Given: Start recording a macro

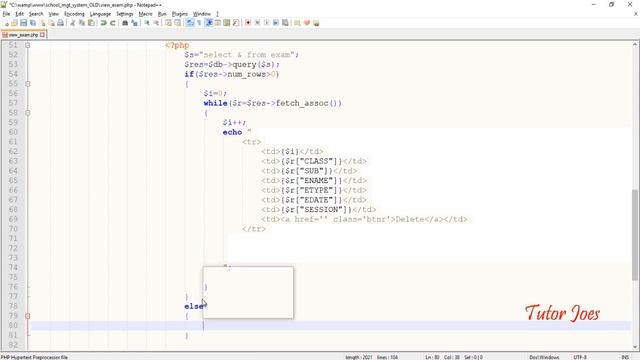Looking at the screenshot, I should [248, 23].
